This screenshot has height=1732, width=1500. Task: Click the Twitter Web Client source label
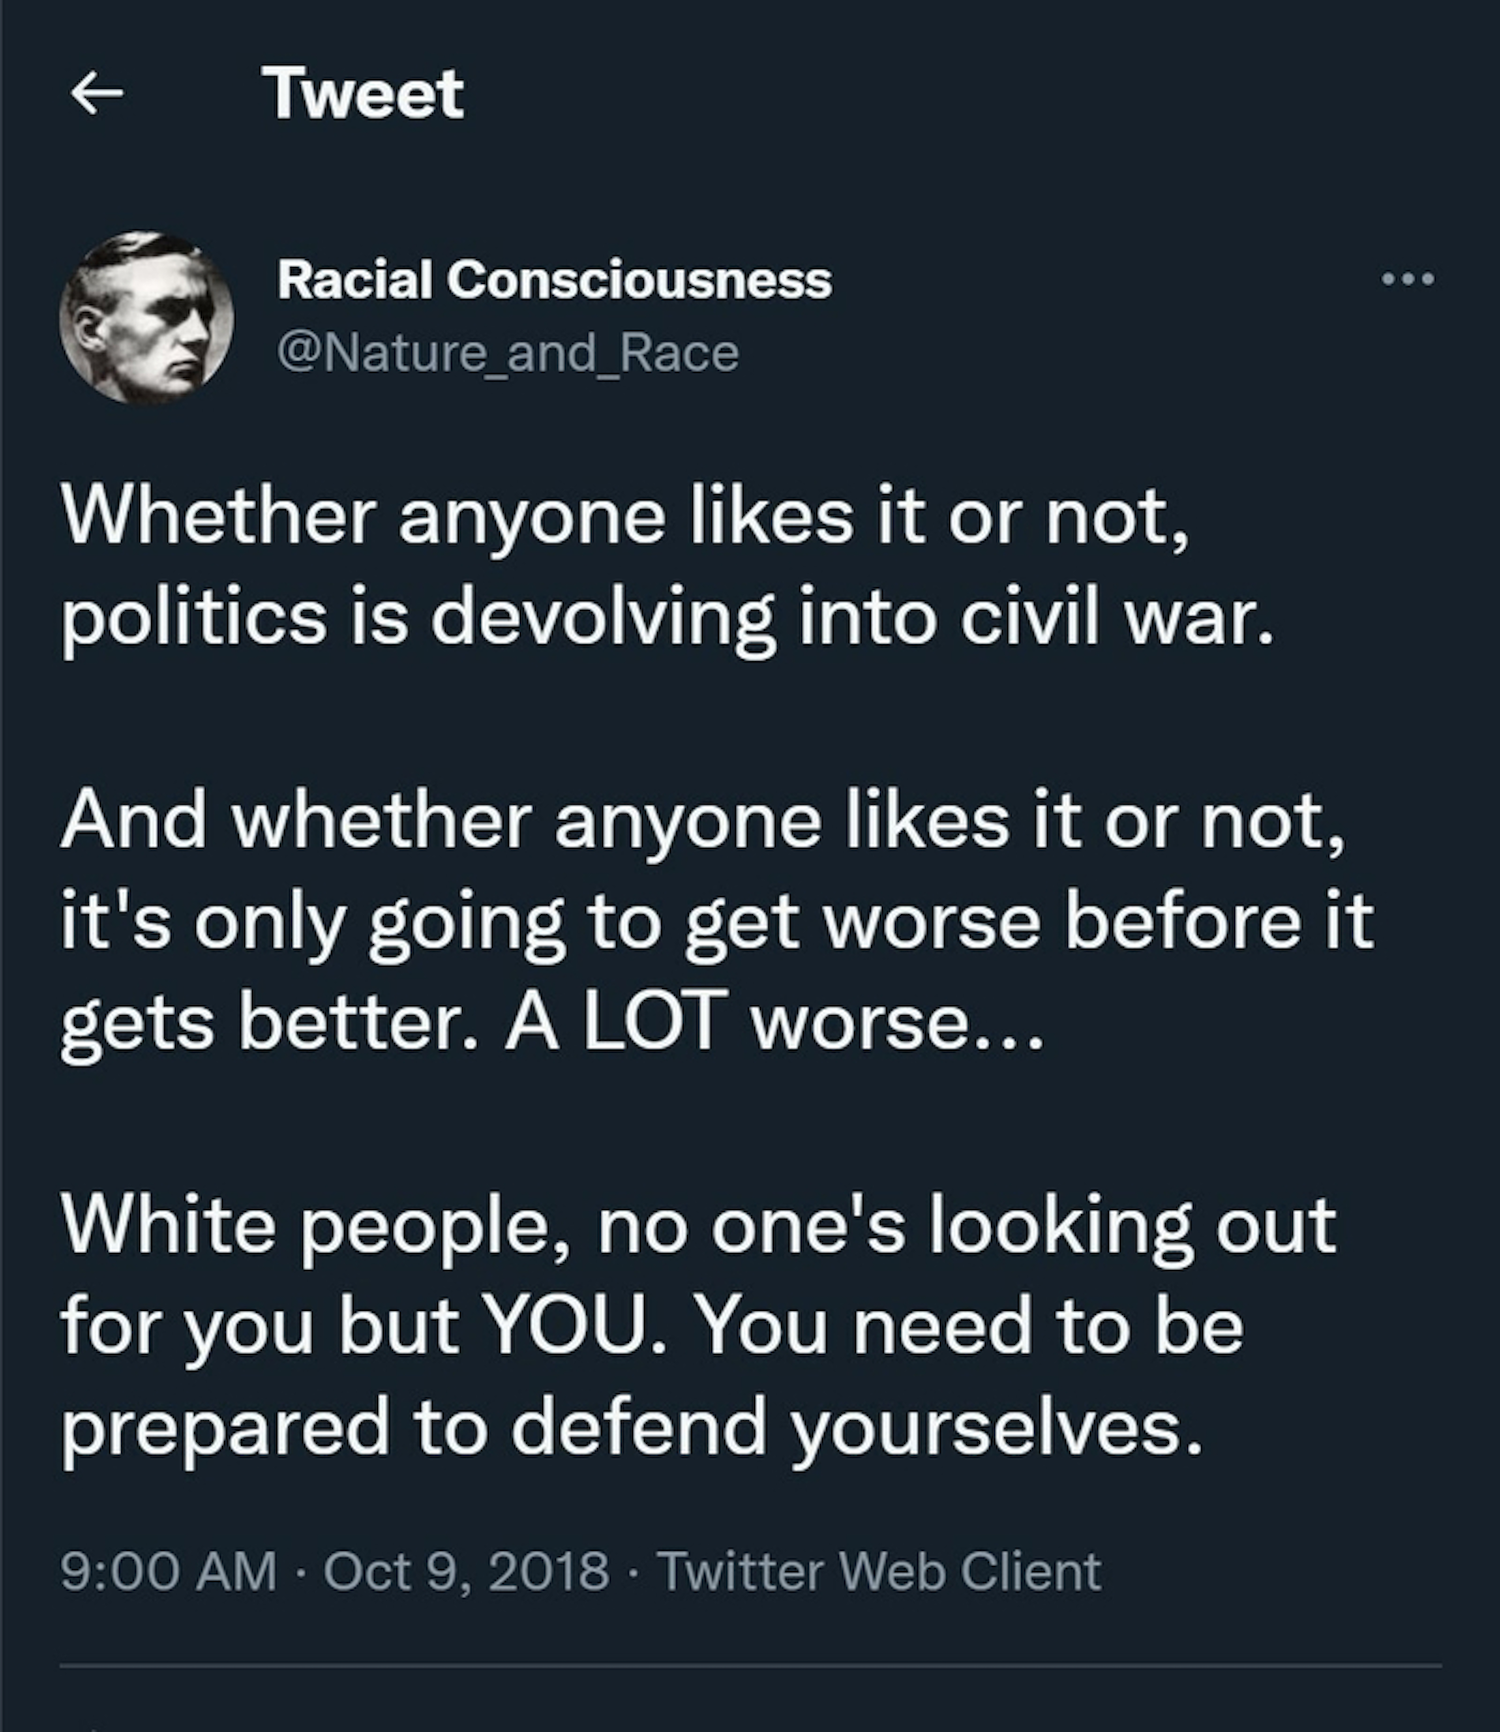click(879, 1571)
